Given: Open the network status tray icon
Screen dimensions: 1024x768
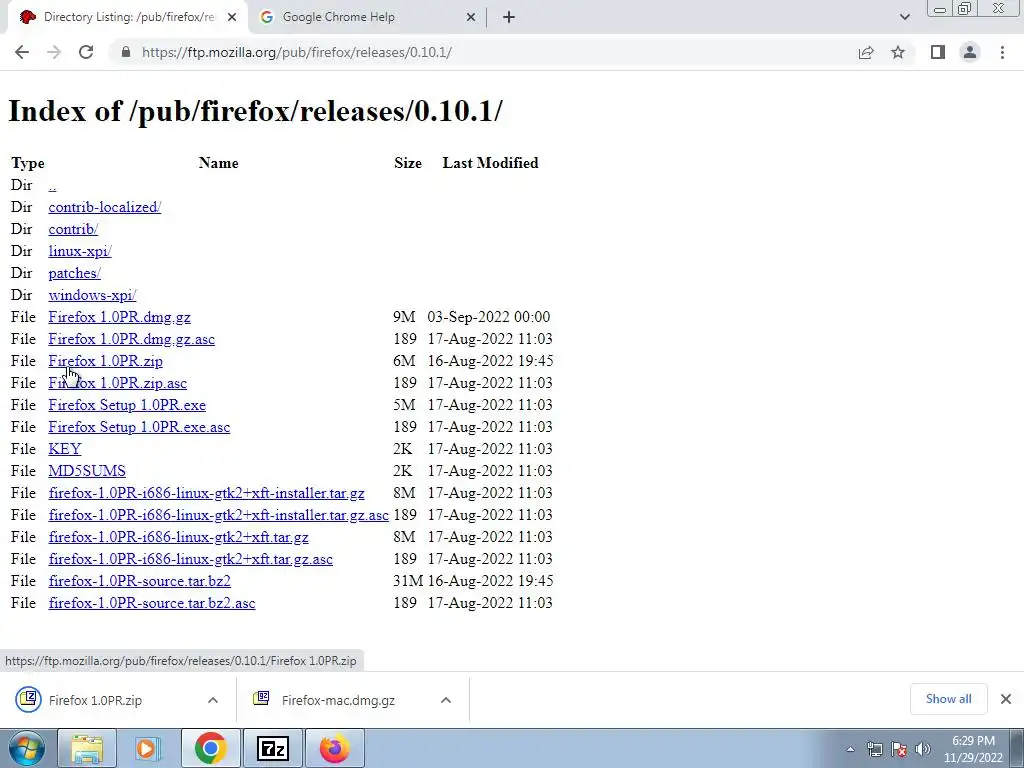Looking at the screenshot, I should click(874, 749).
